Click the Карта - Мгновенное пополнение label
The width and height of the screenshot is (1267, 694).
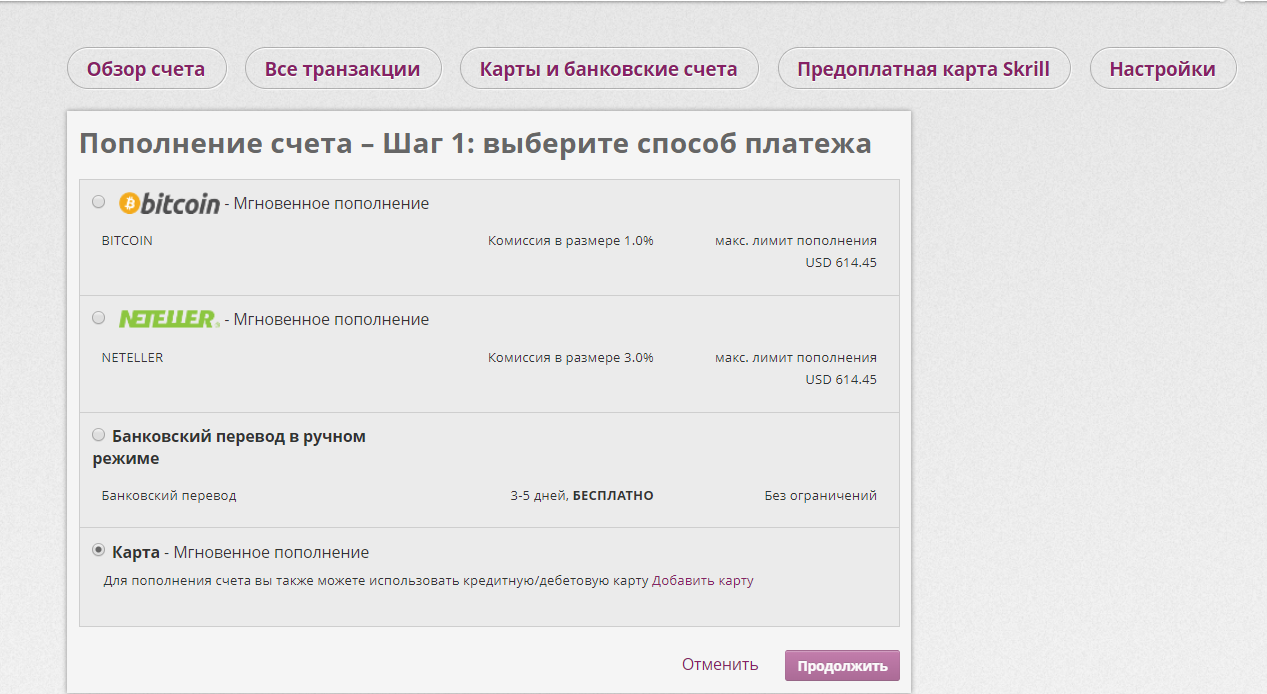click(x=240, y=552)
